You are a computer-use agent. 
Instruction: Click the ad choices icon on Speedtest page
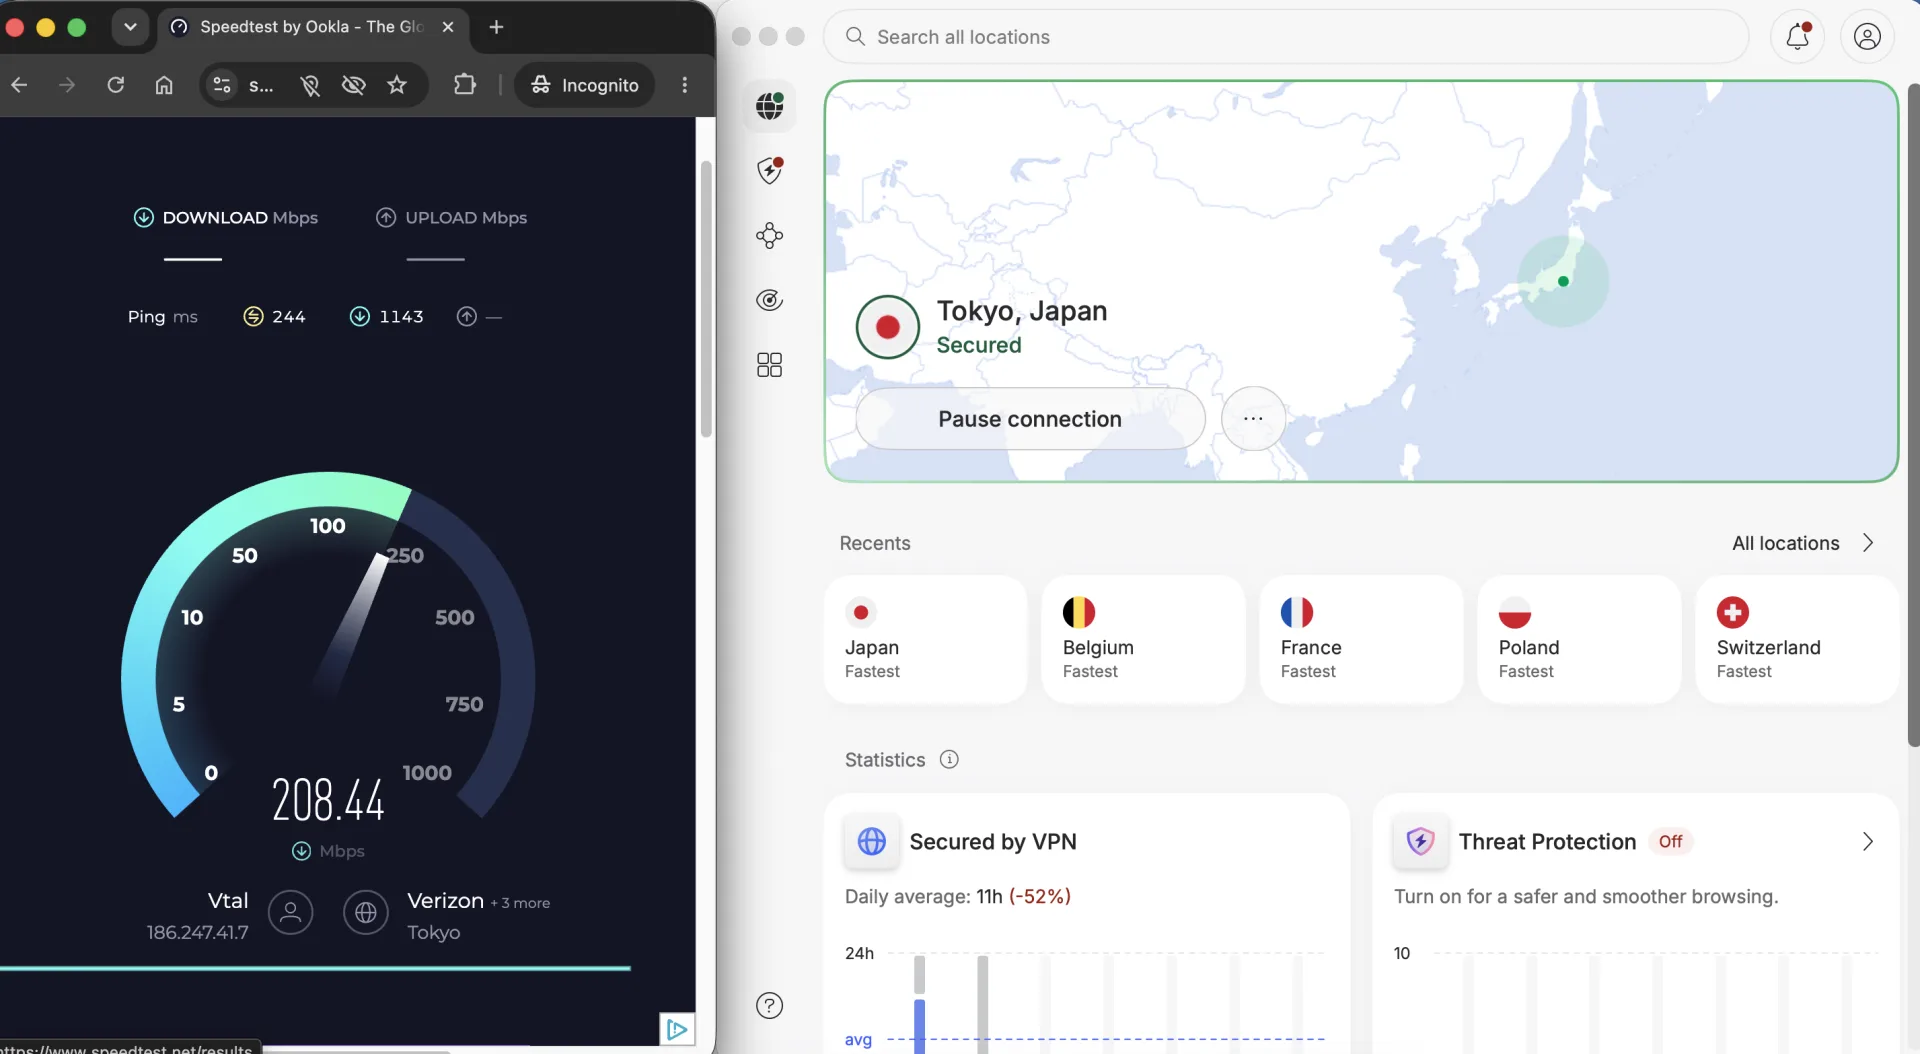[x=677, y=1028]
